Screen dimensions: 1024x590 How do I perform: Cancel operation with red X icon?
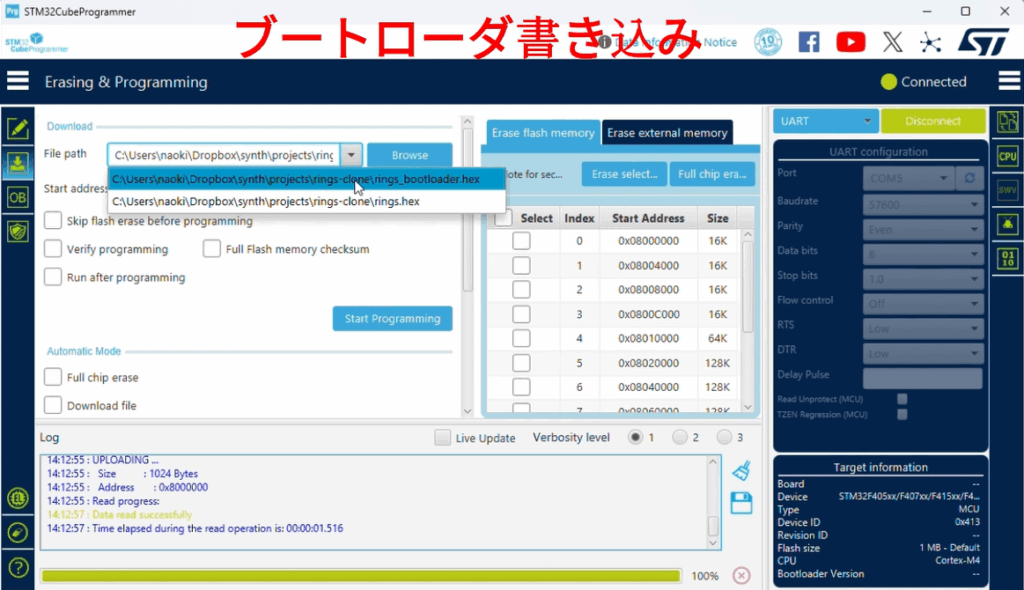[741, 575]
